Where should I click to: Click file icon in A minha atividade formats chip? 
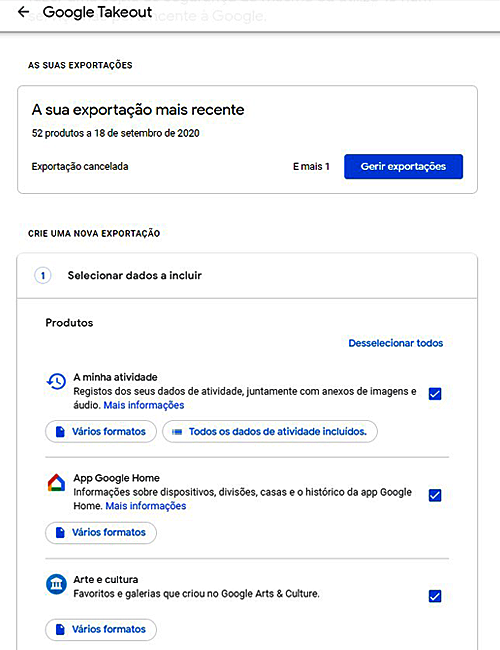tap(60, 432)
